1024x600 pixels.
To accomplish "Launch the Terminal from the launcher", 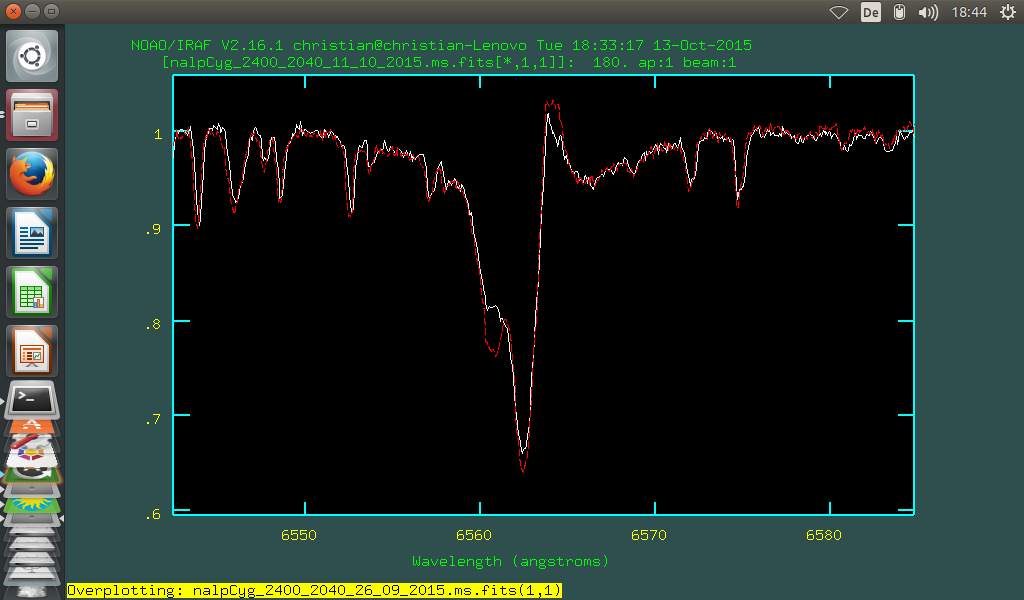I will click(x=32, y=400).
